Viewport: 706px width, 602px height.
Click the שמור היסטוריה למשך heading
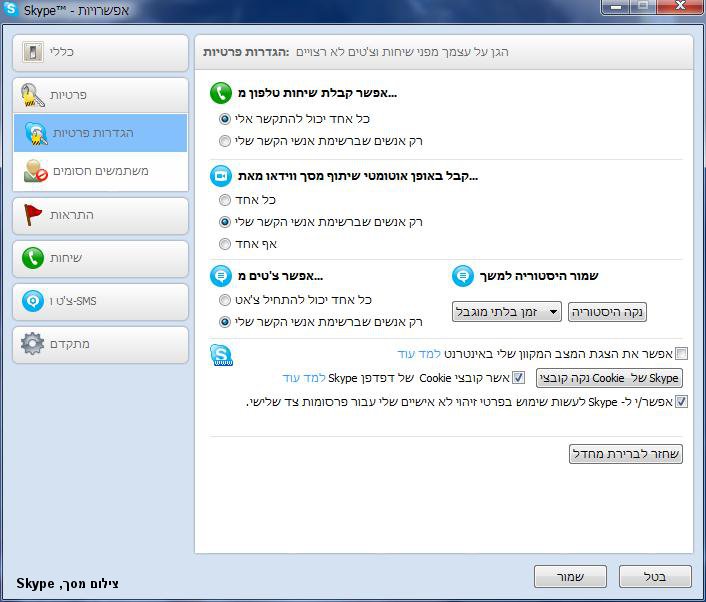[539, 276]
